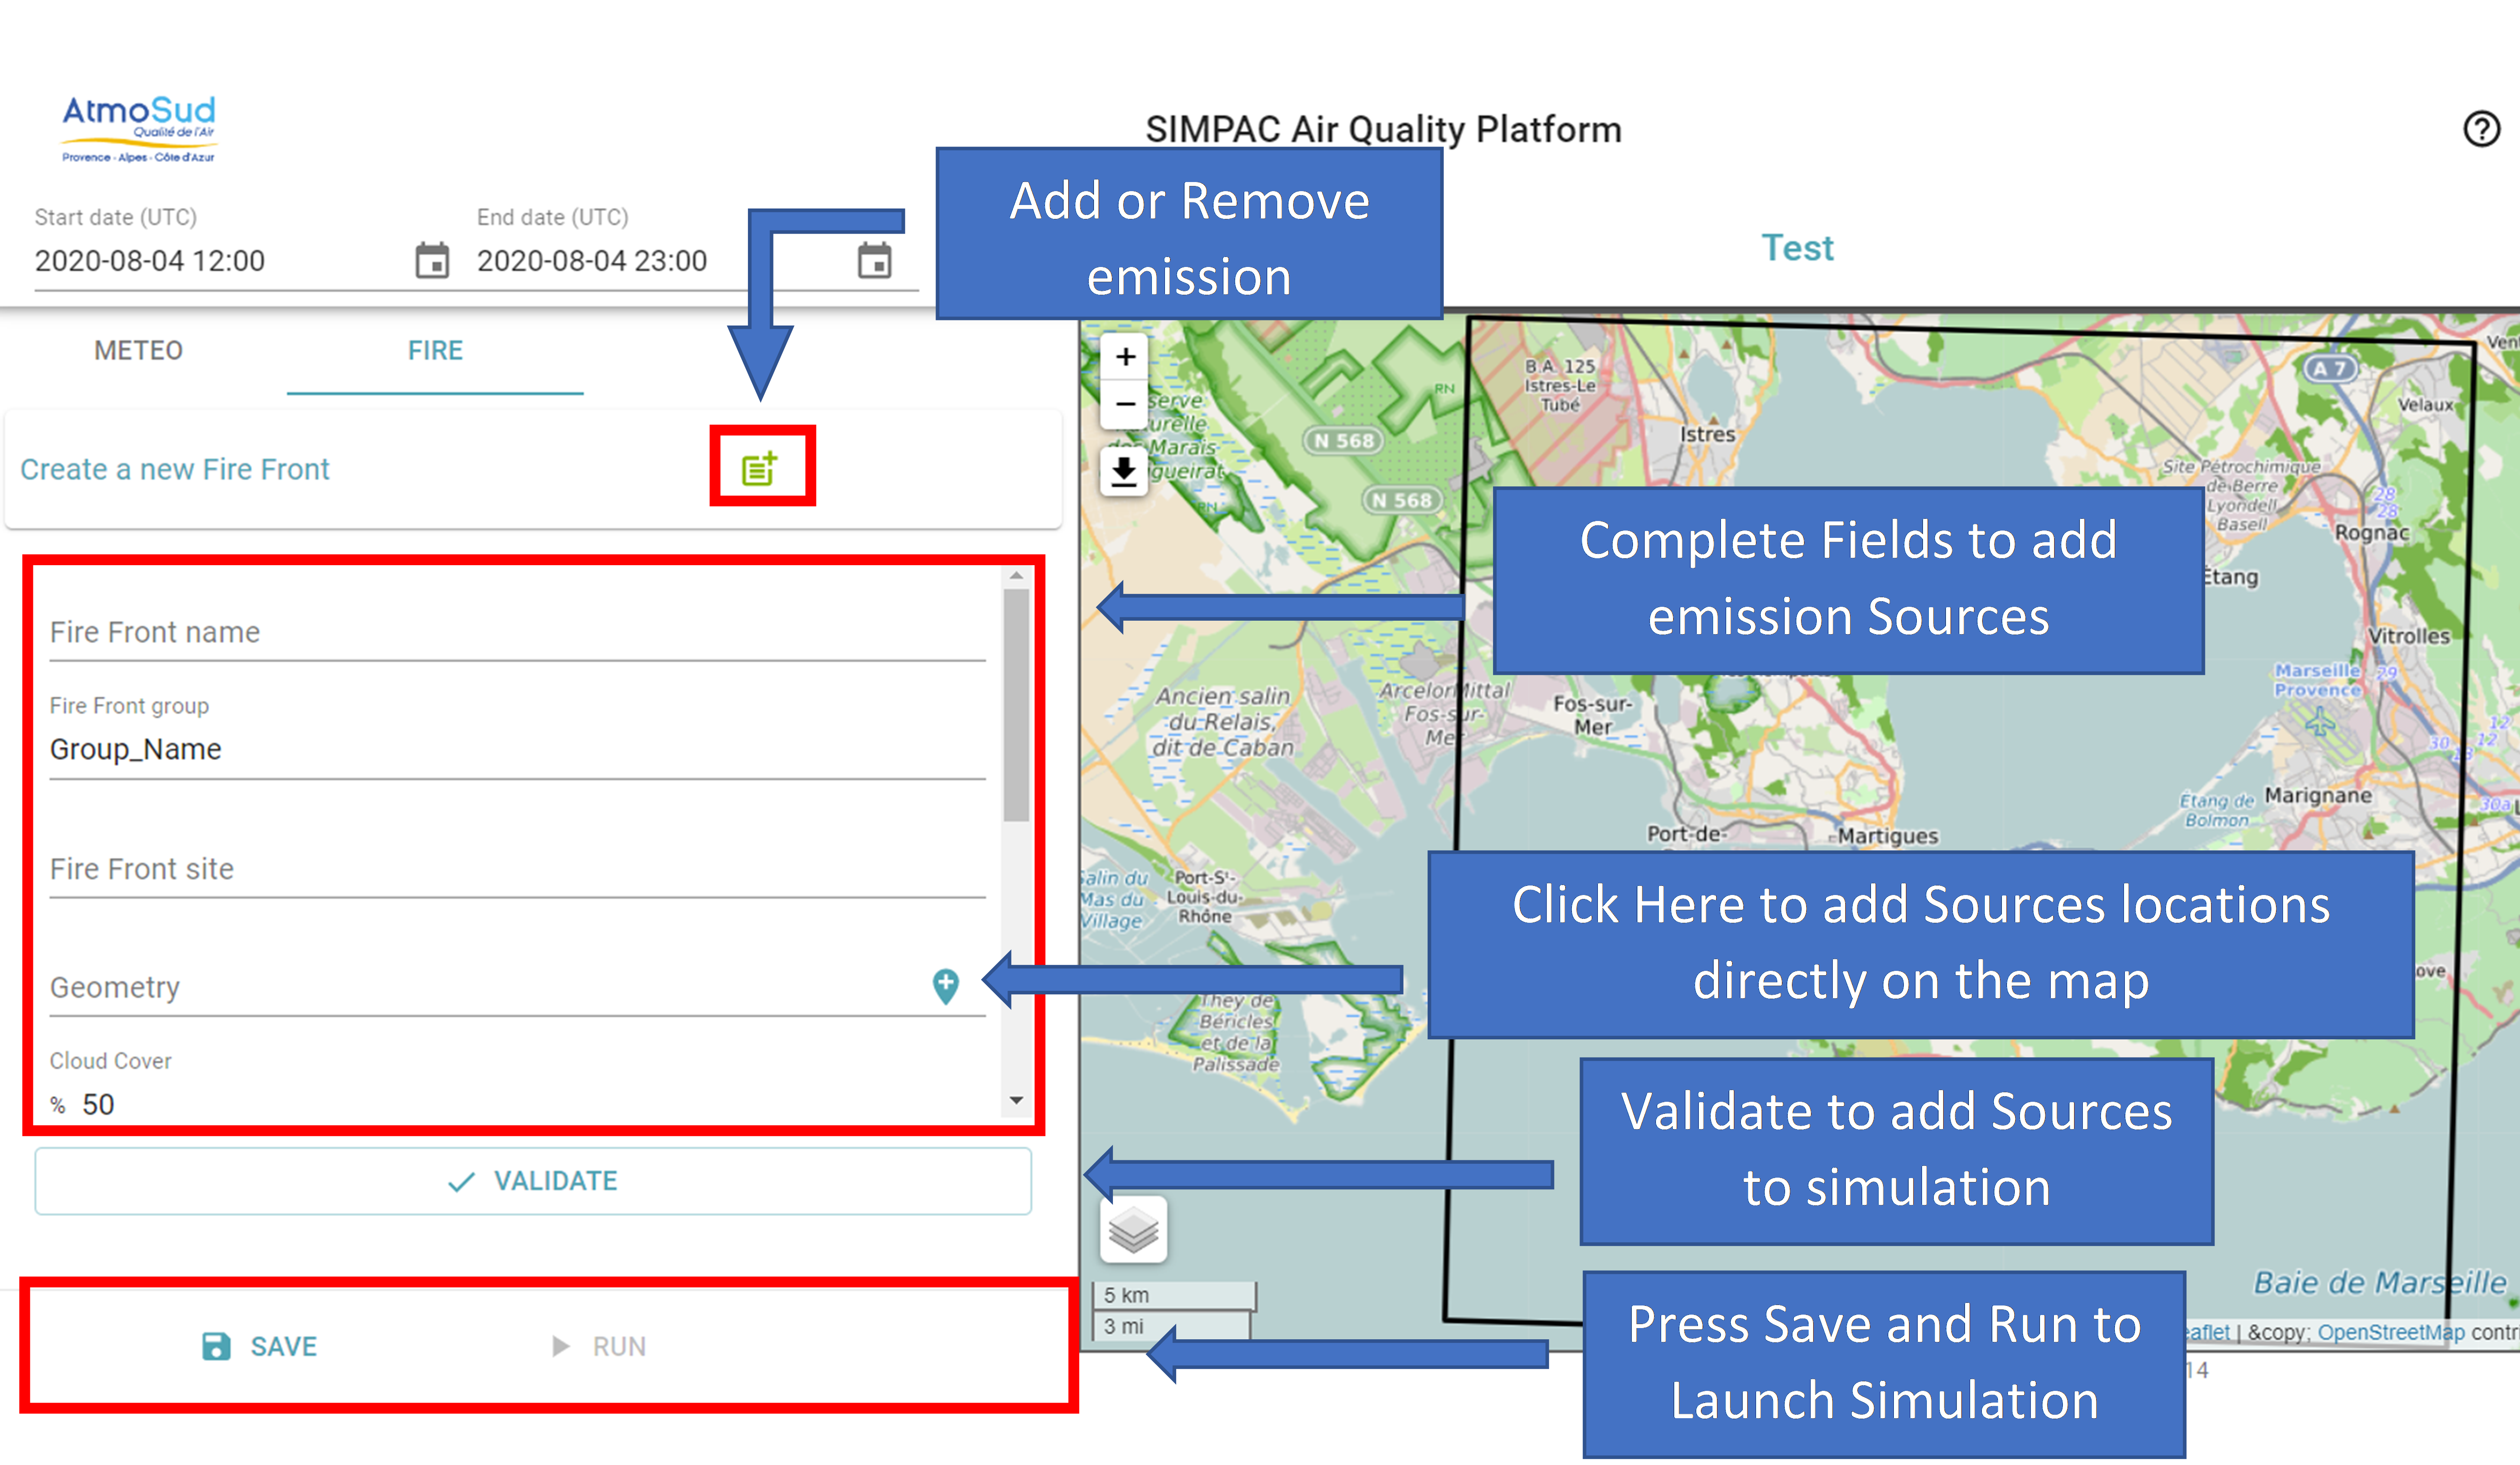The width and height of the screenshot is (2520, 1465).
Task: Click the End date field value
Action: [592, 261]
